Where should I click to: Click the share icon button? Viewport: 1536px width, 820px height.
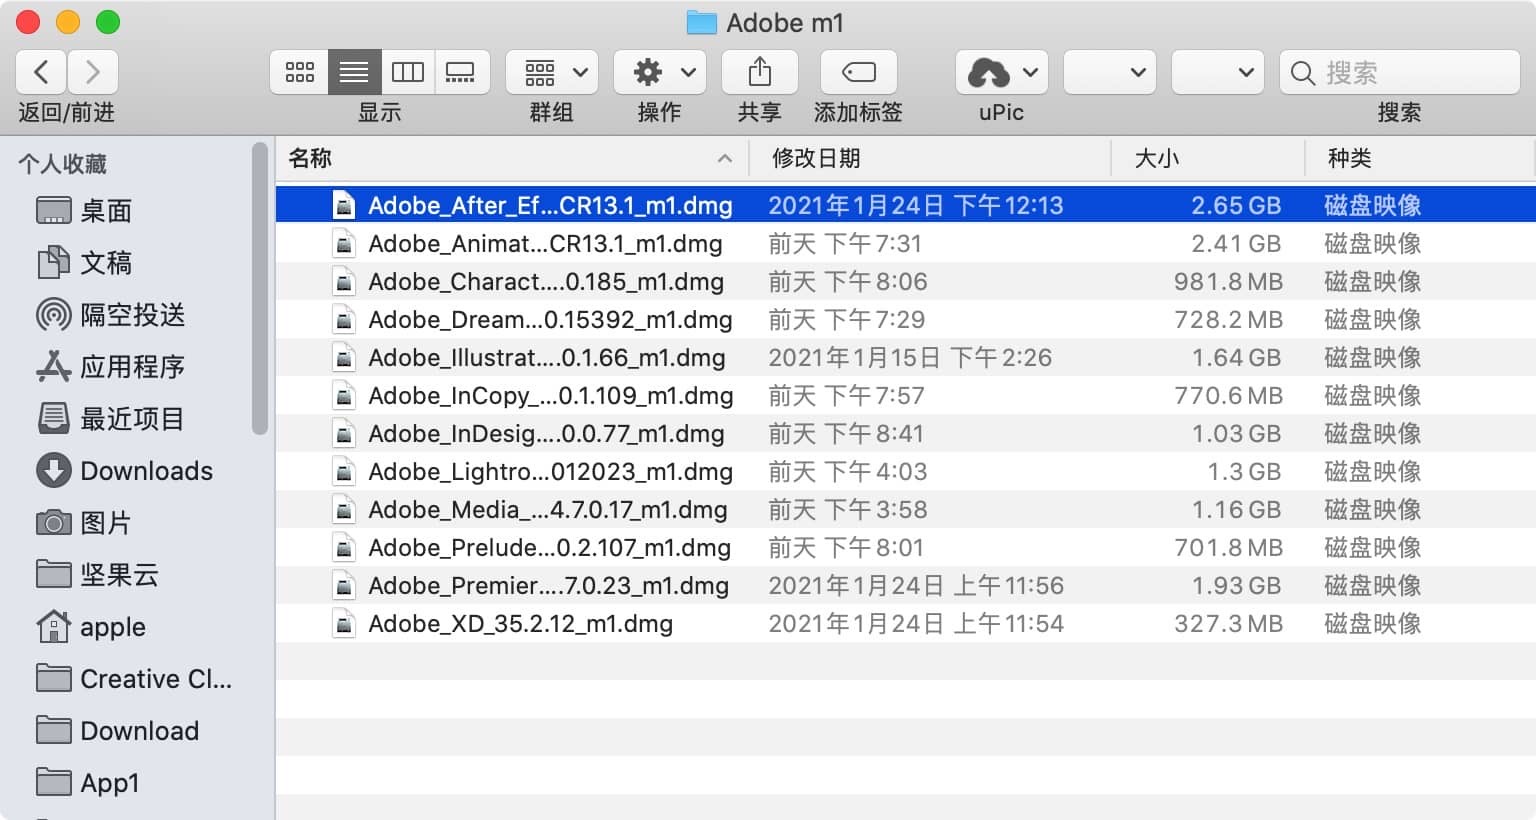[x=760, y=72]
